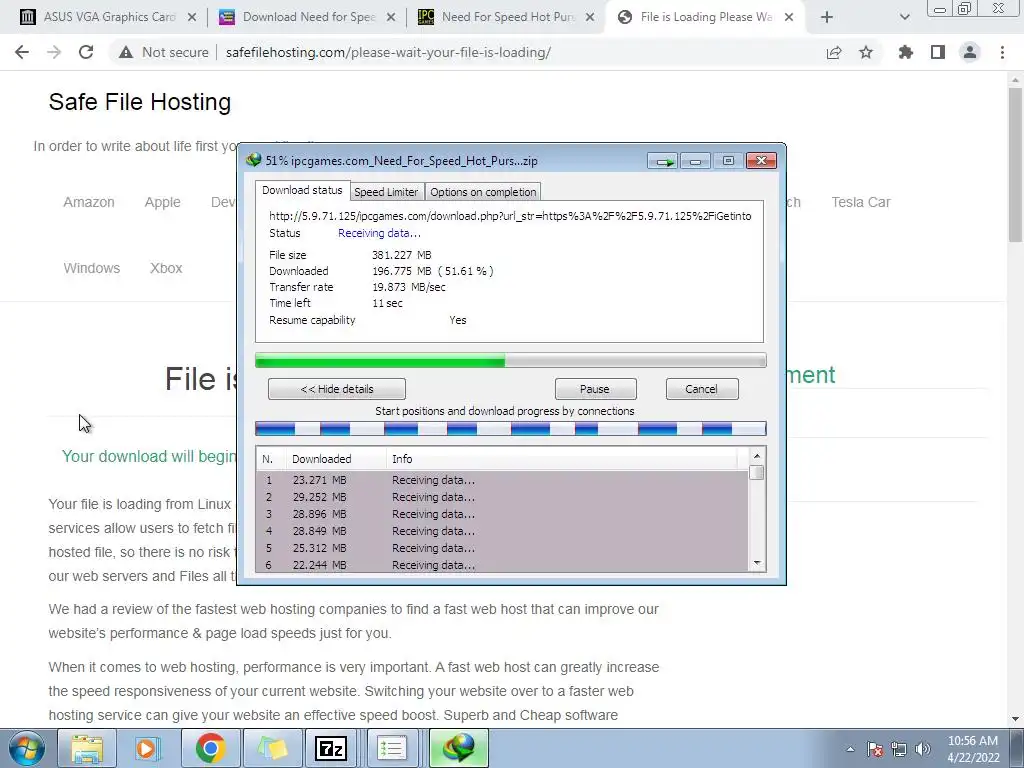
Task: Open the Windows category link
Action: click(x=91, y=268)
